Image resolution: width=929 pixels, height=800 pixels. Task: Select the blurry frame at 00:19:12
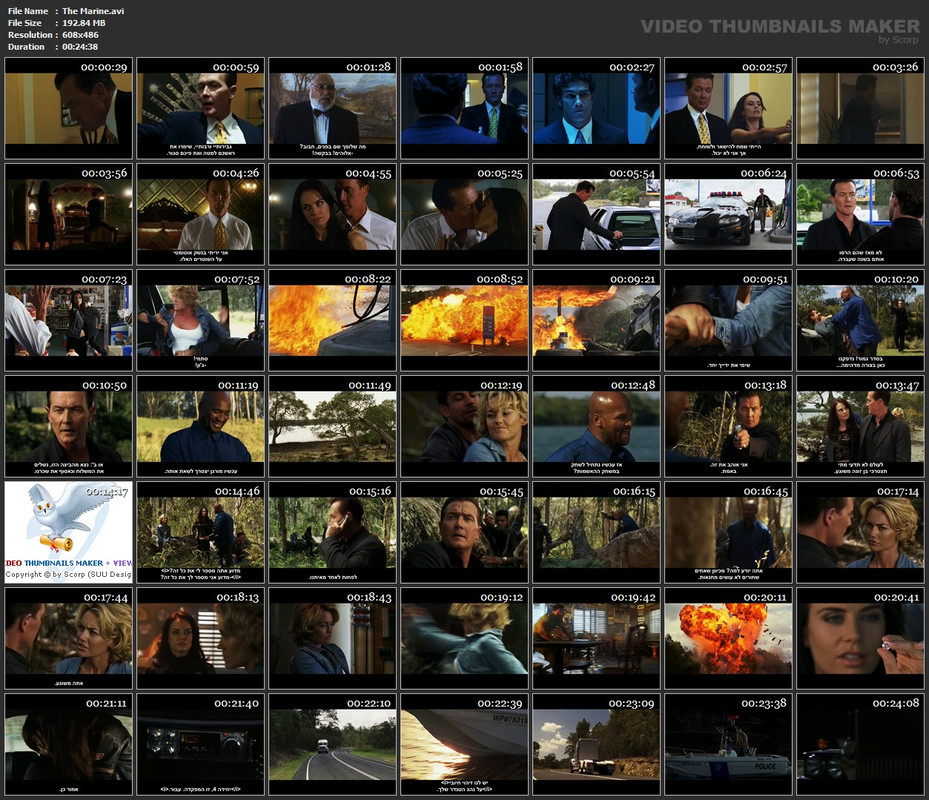tap(464, 639)
